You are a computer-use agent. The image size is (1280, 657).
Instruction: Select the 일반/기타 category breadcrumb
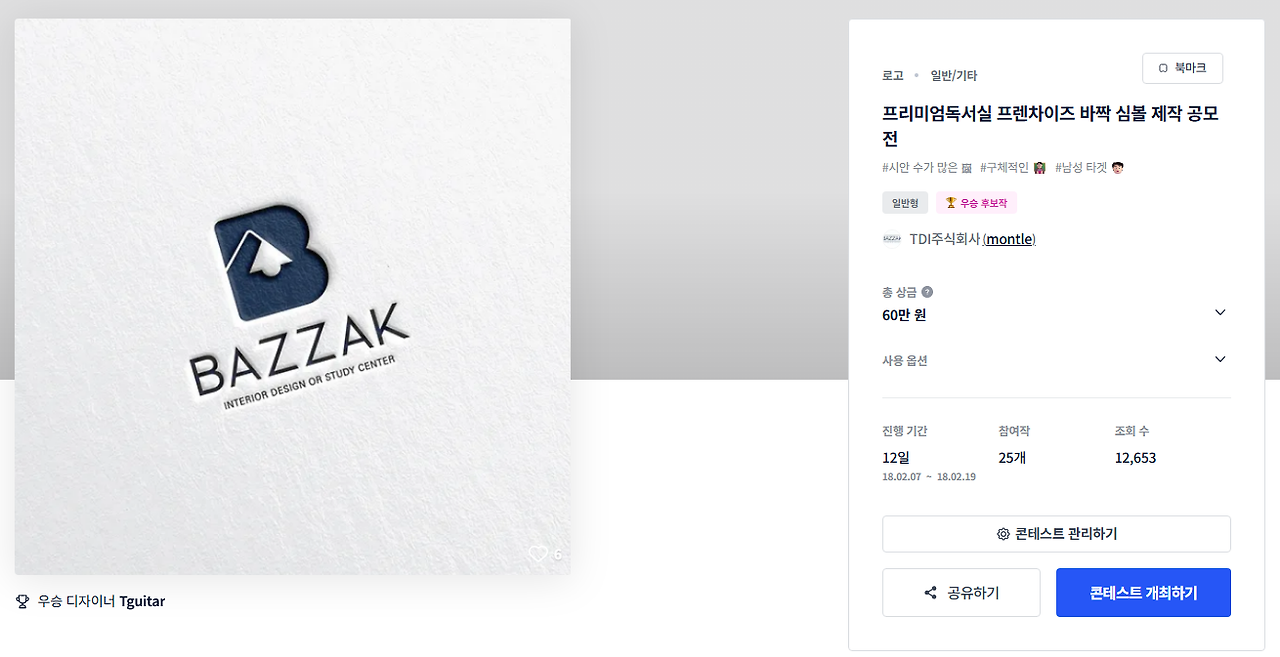(954, 75)
